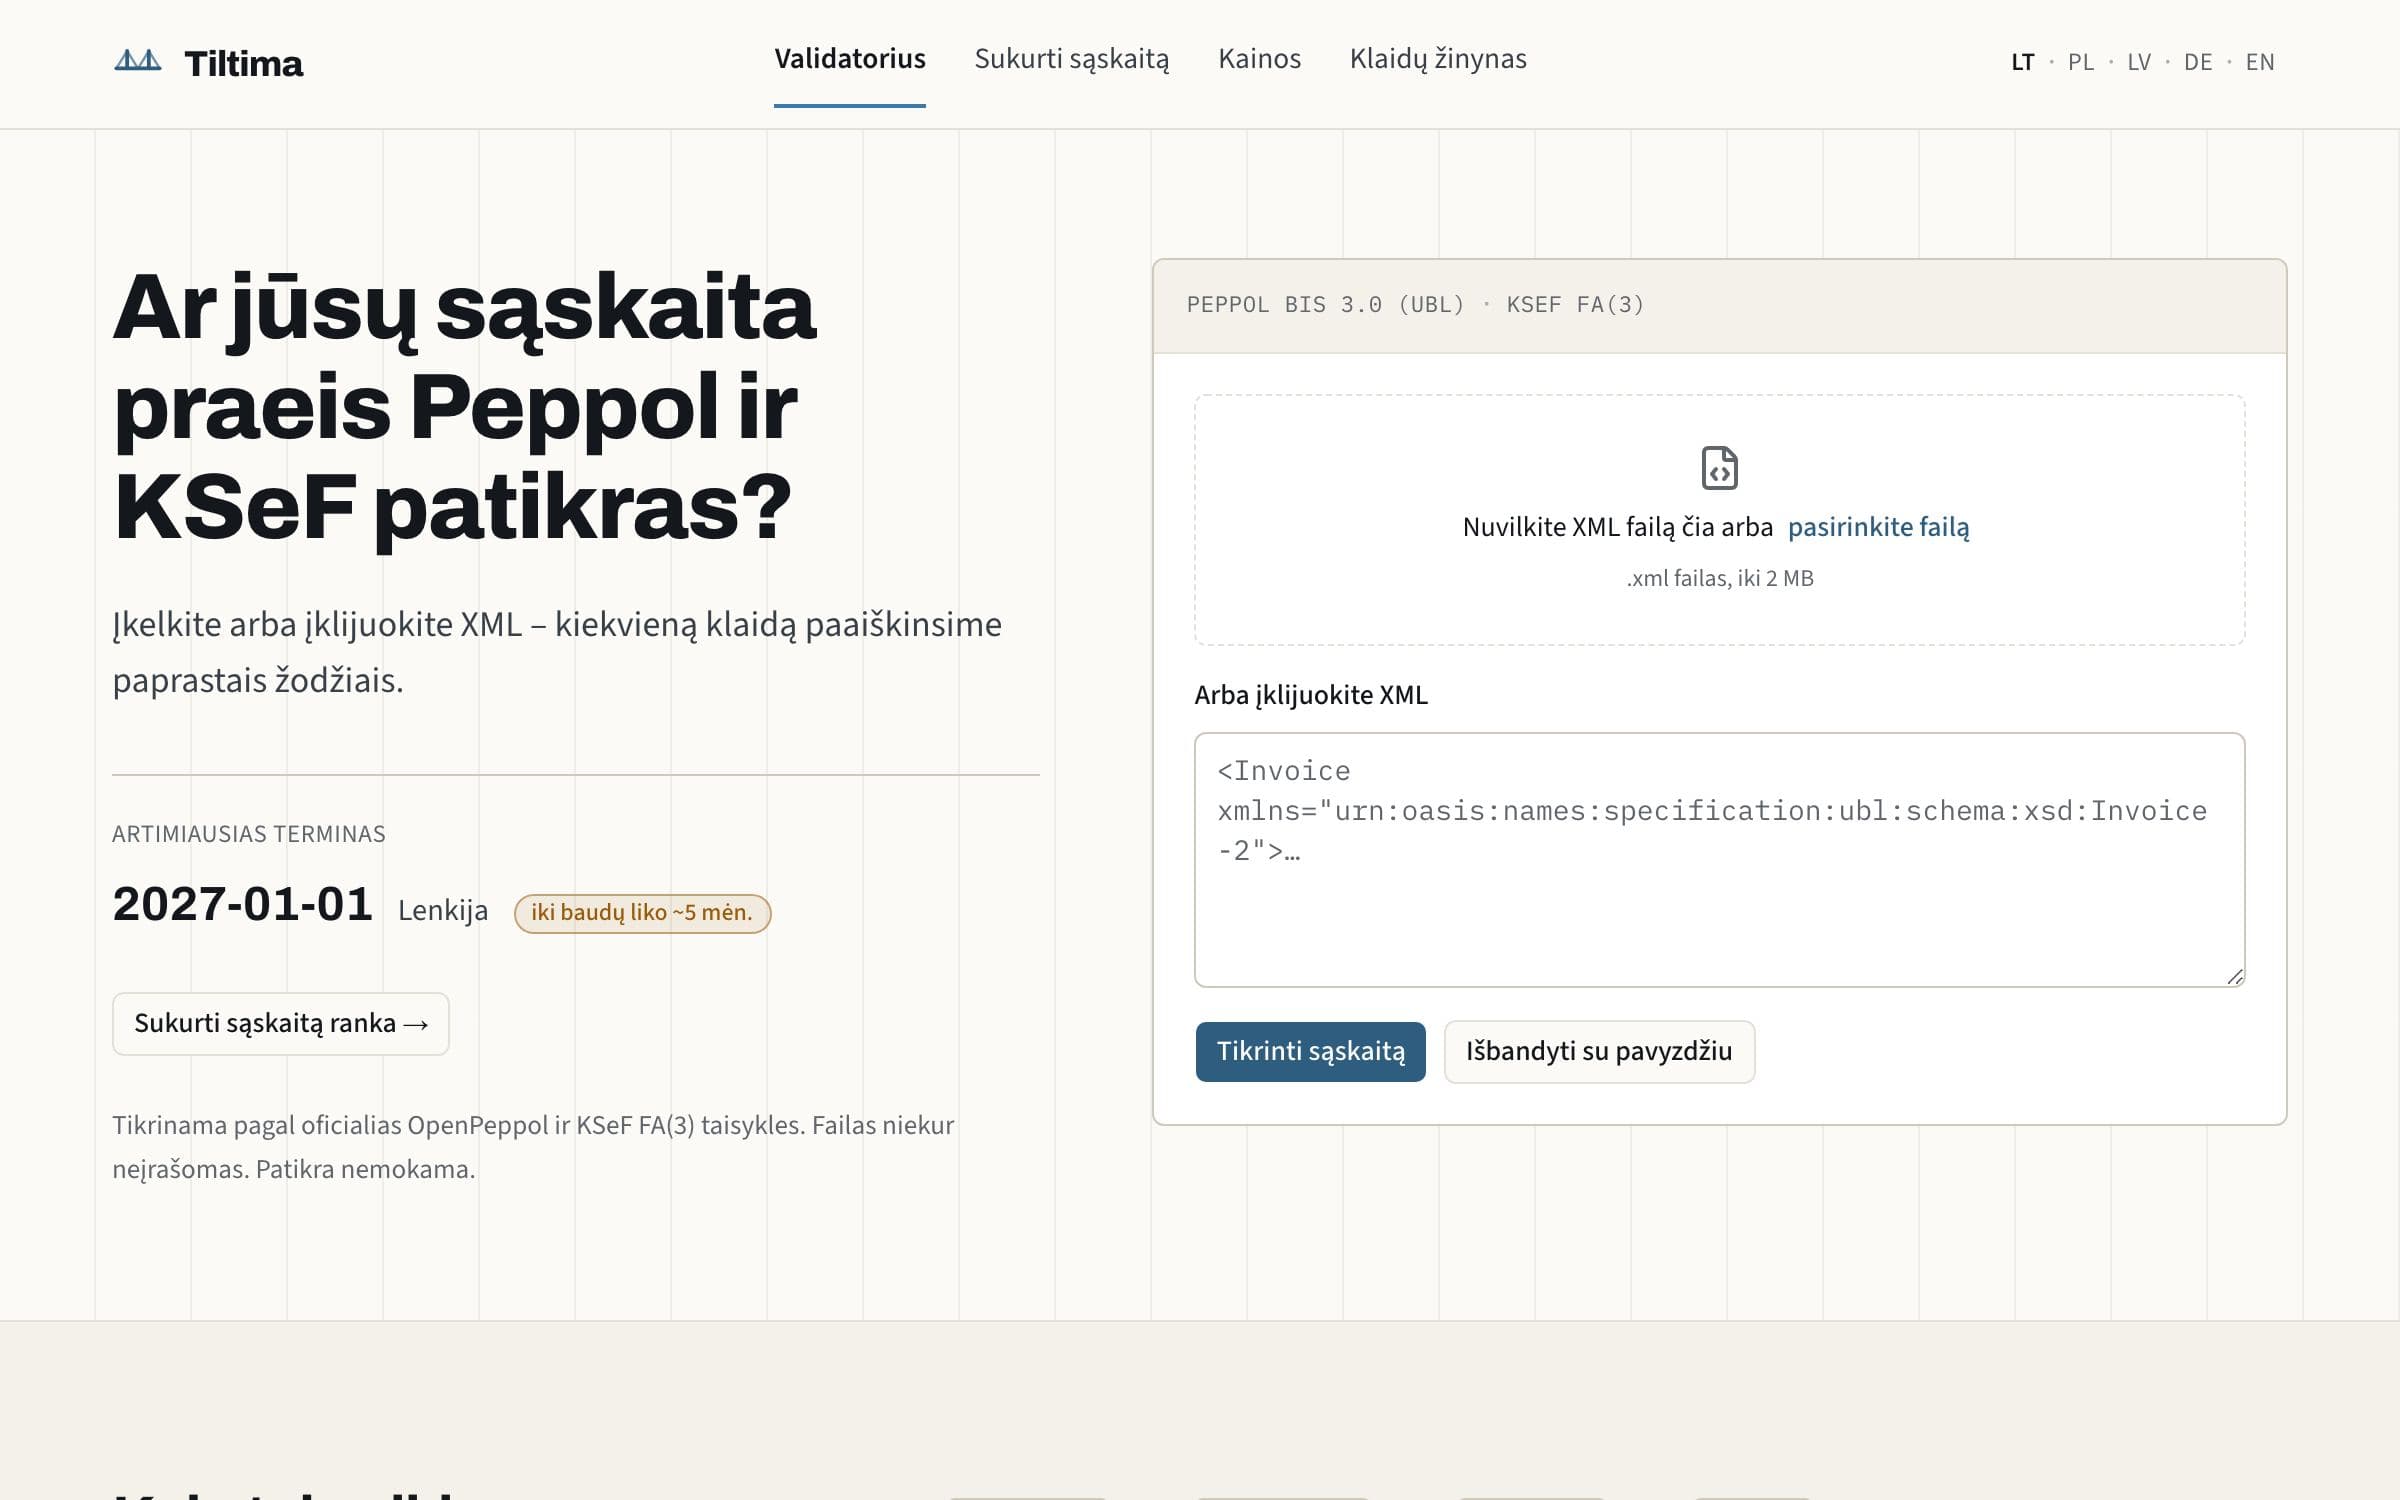This screenshot has width=2400, height=1500.
Task: Click the pasirinkite failą link
Action: click(x=1878, y=527)
